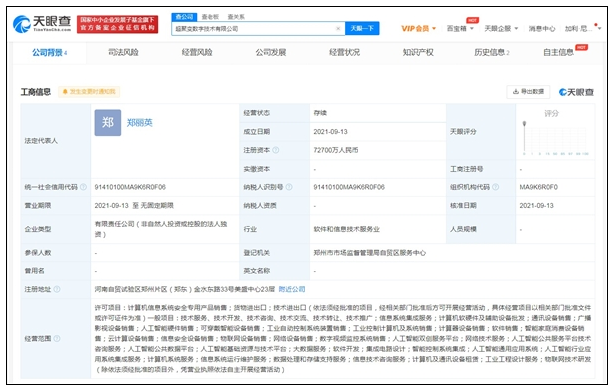Open the user account dropdown arrow

coord(599,29)
